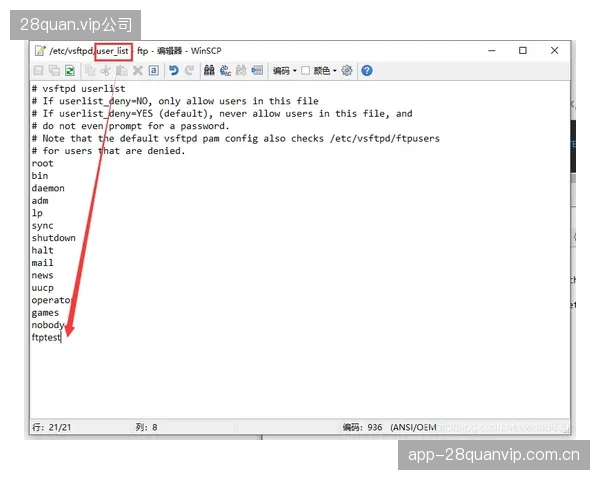Click the 'sync' entry line
600x480 pixels.
pos(42,226)
